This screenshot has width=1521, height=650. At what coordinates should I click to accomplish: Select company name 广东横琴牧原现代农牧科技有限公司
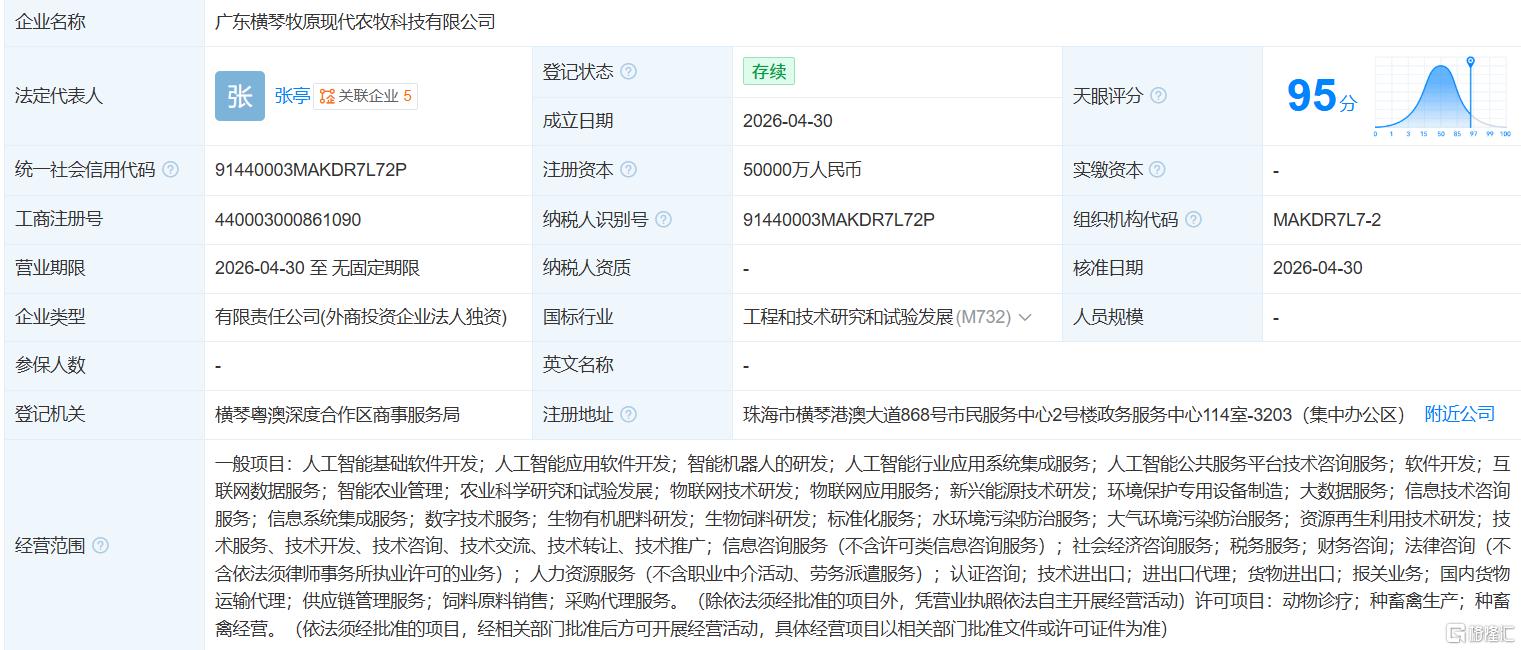(355, 22)
